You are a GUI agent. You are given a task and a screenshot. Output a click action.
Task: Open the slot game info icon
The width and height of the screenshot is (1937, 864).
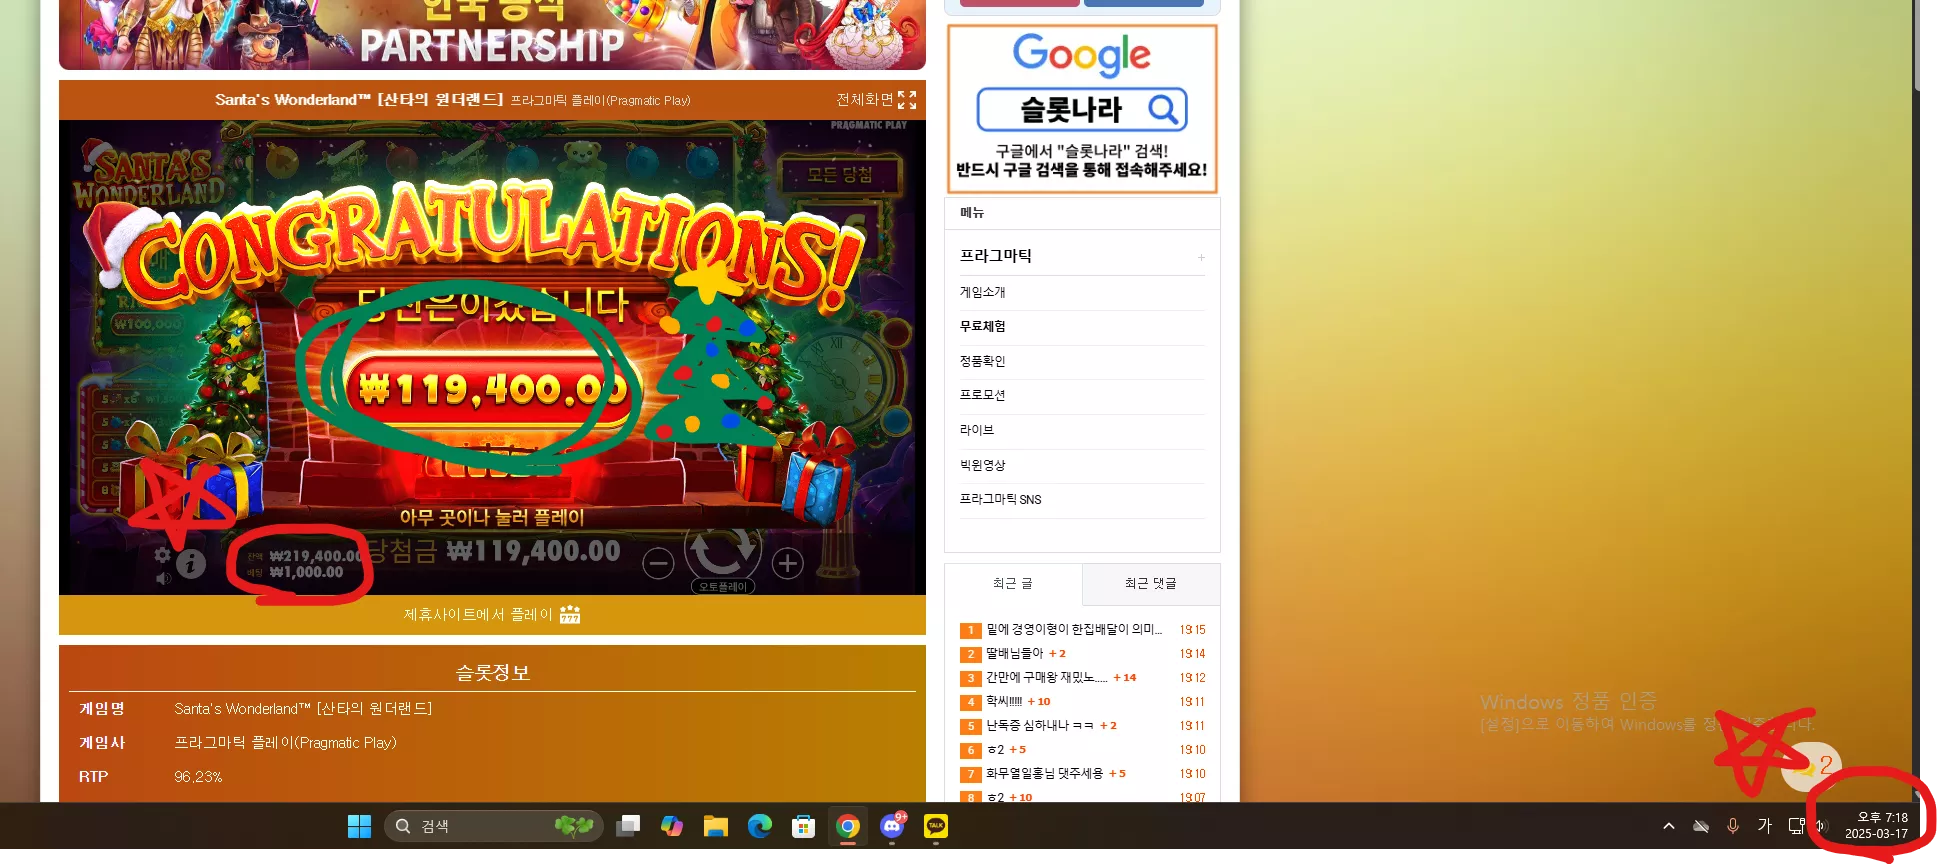click(x=191, y=564)
